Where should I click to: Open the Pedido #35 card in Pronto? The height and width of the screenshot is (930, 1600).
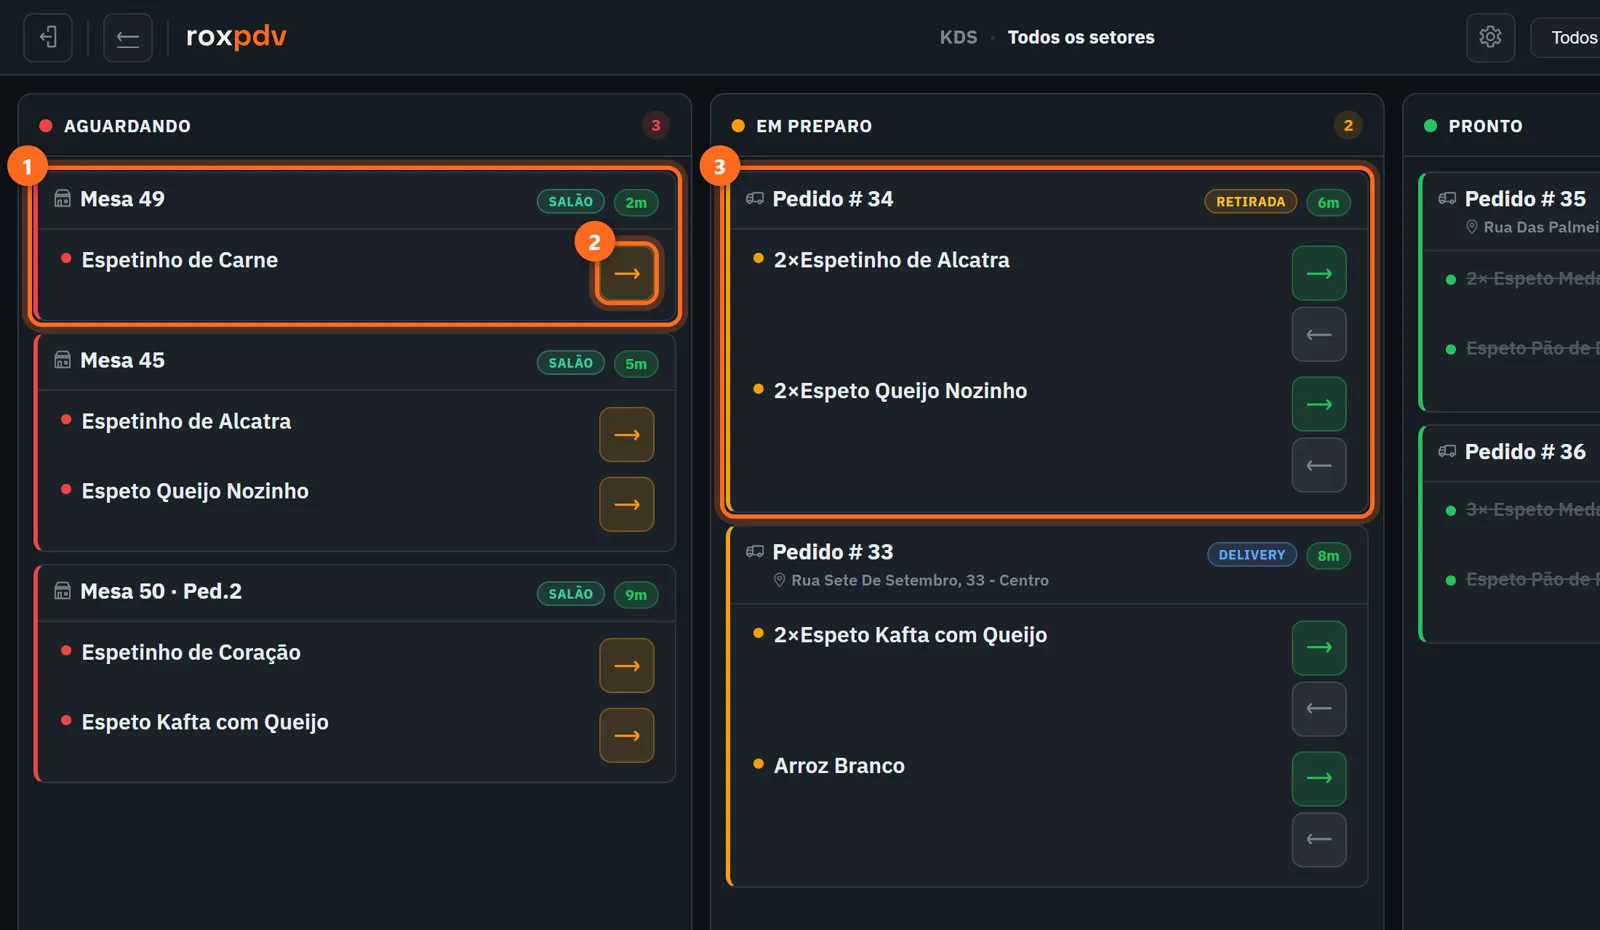point(1510,292)
